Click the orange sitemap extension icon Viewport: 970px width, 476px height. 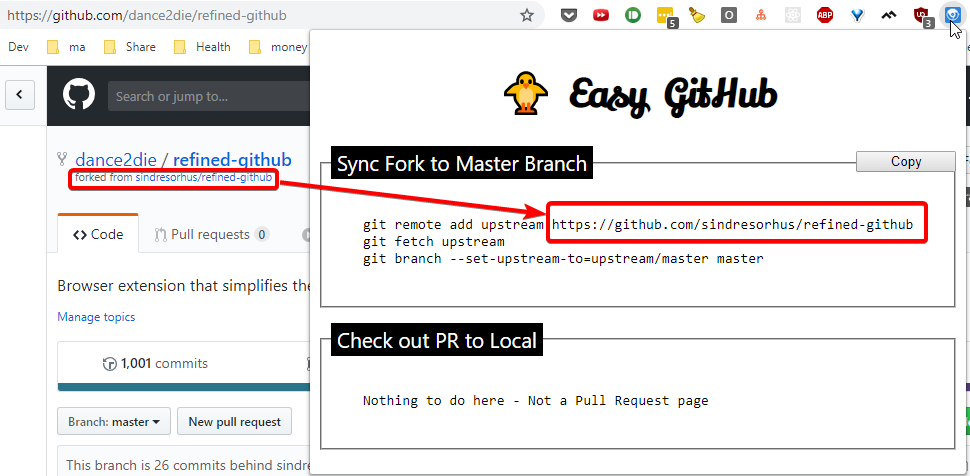pos(762,15)
